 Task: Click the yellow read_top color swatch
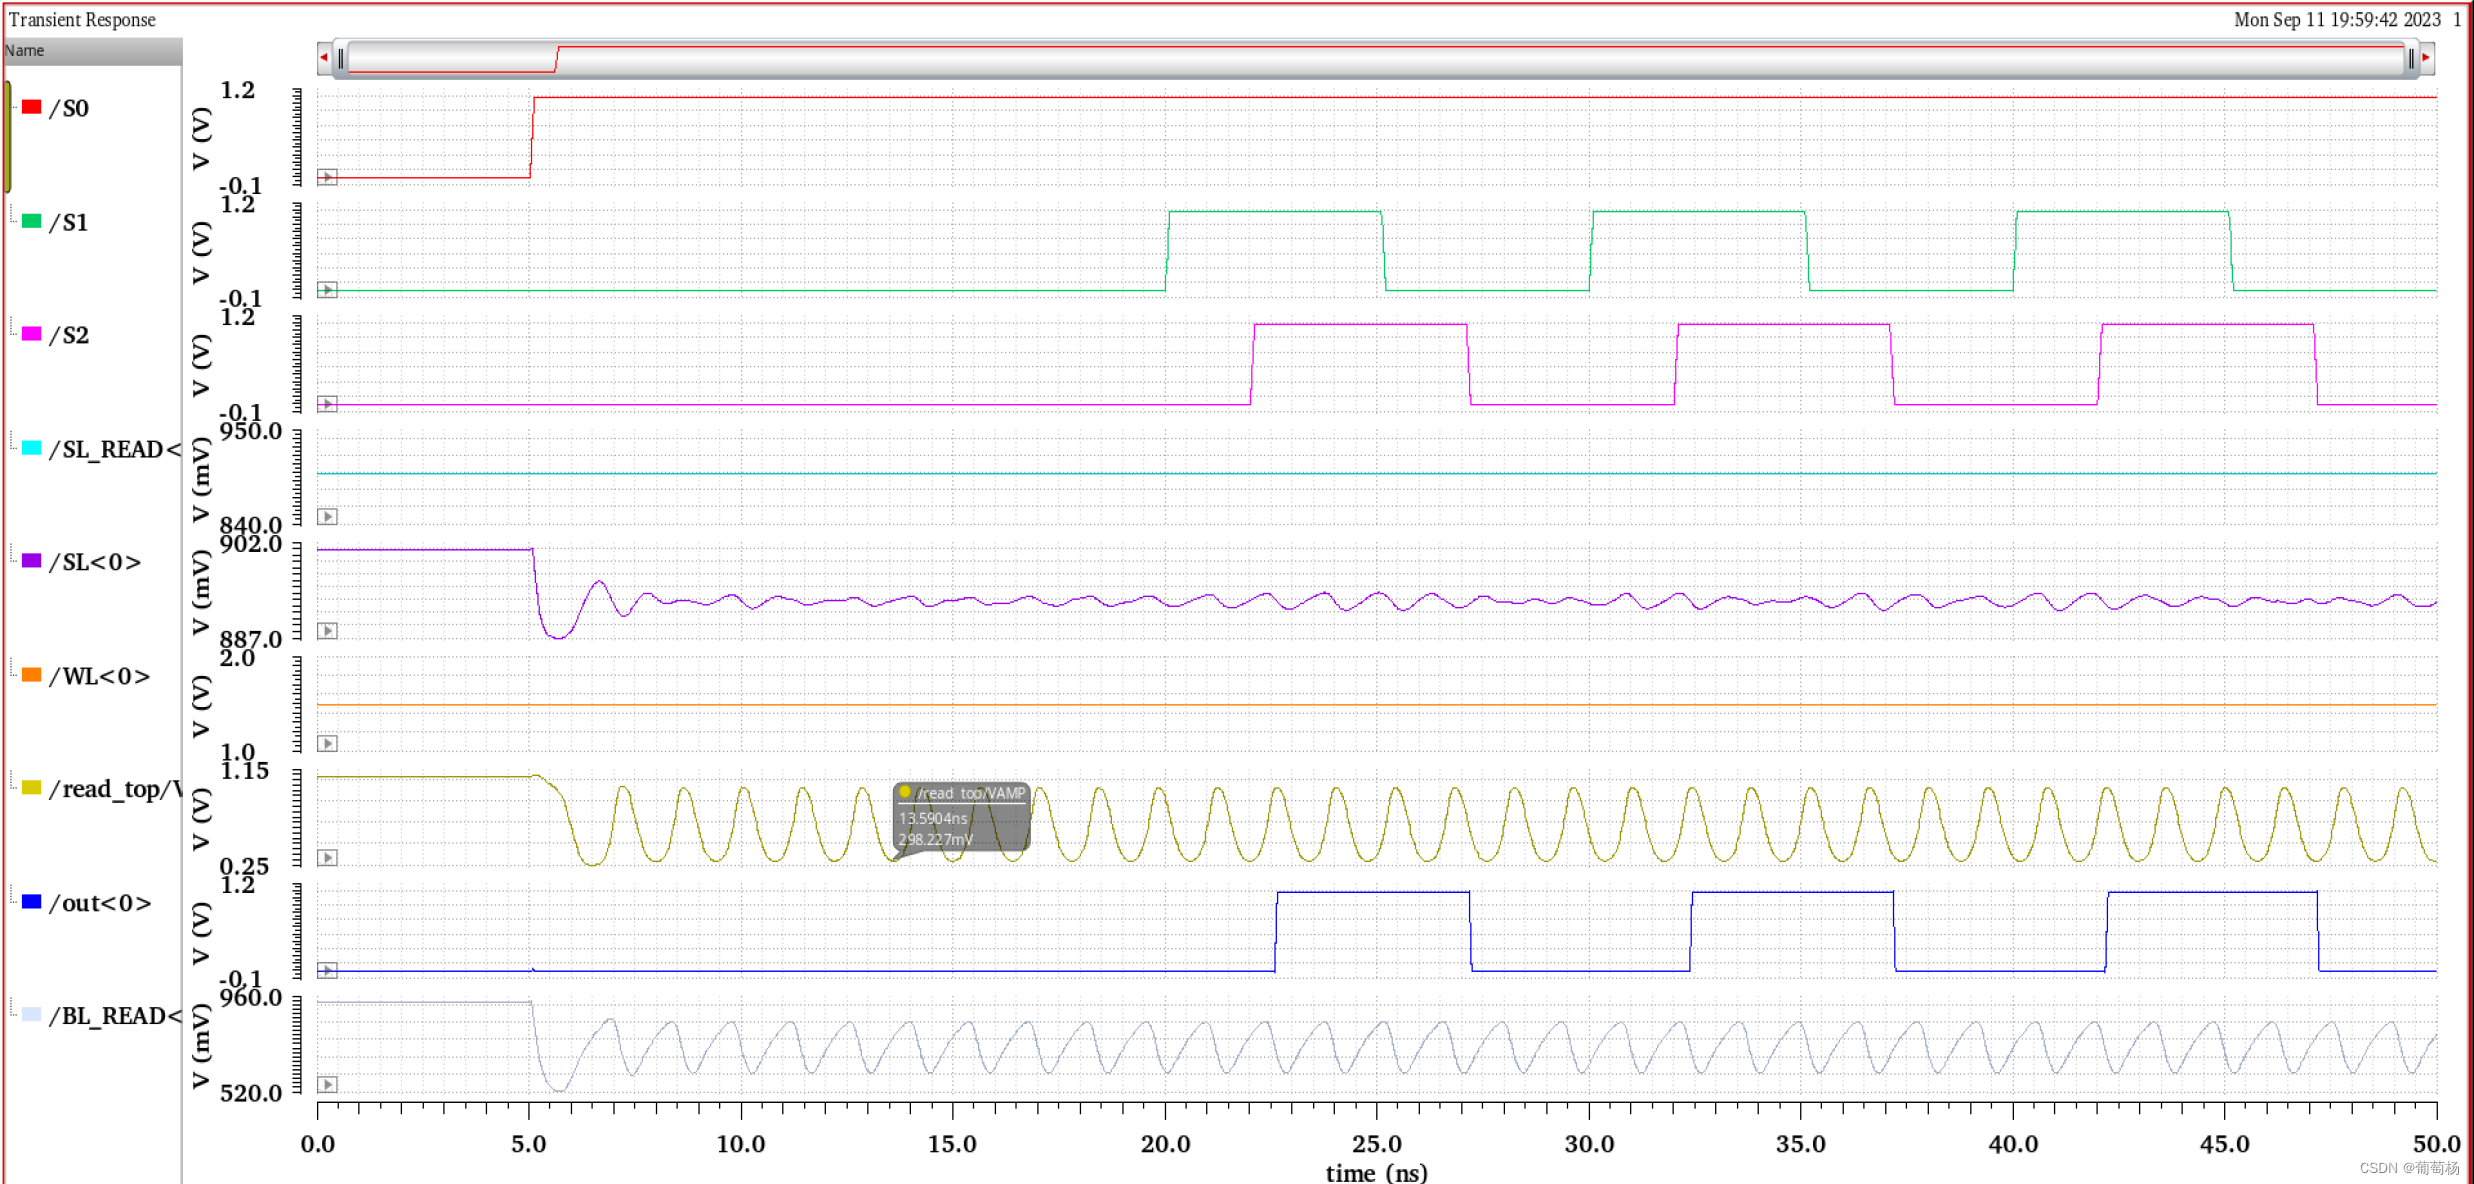coord(32,788)
